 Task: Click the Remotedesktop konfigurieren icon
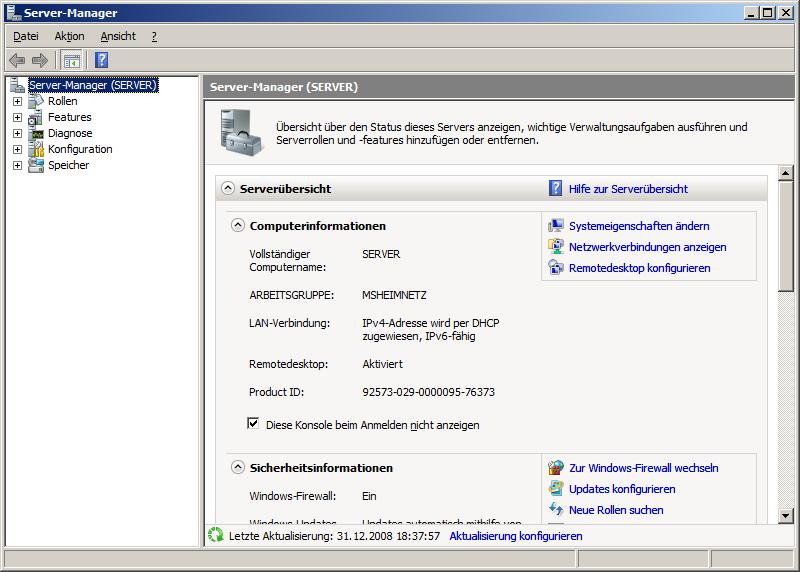click(556, 267)
